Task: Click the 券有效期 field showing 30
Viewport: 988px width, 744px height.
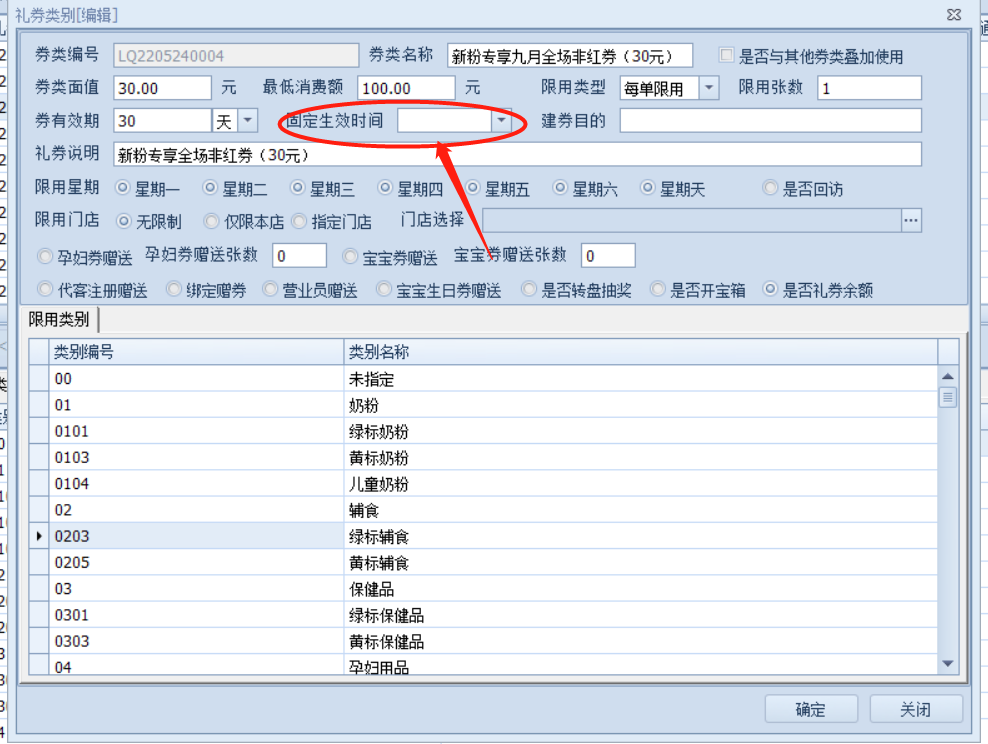Action: (162, 120)
